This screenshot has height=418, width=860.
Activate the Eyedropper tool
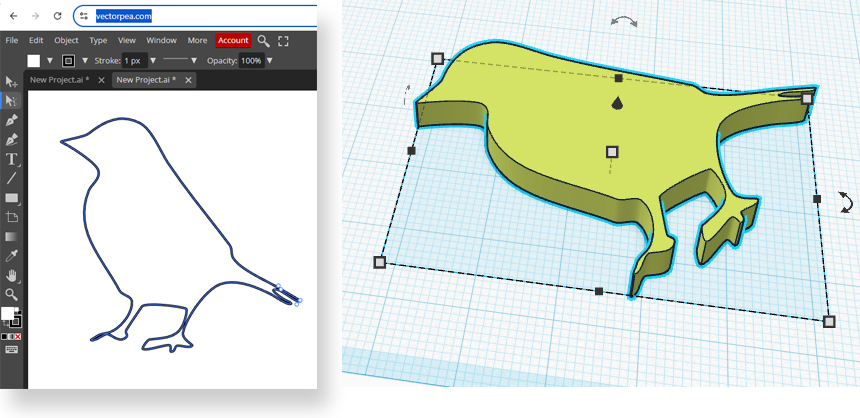(x=12, y=256)
